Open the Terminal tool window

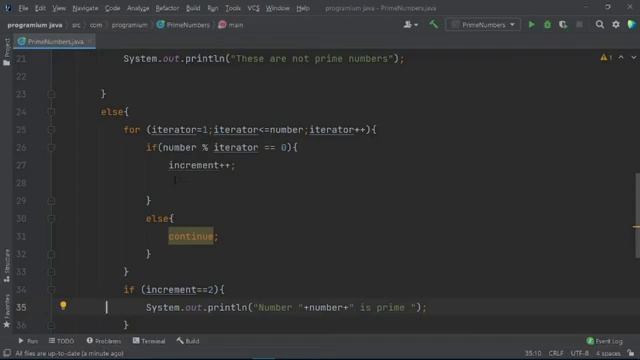click(x=149, y=341)
